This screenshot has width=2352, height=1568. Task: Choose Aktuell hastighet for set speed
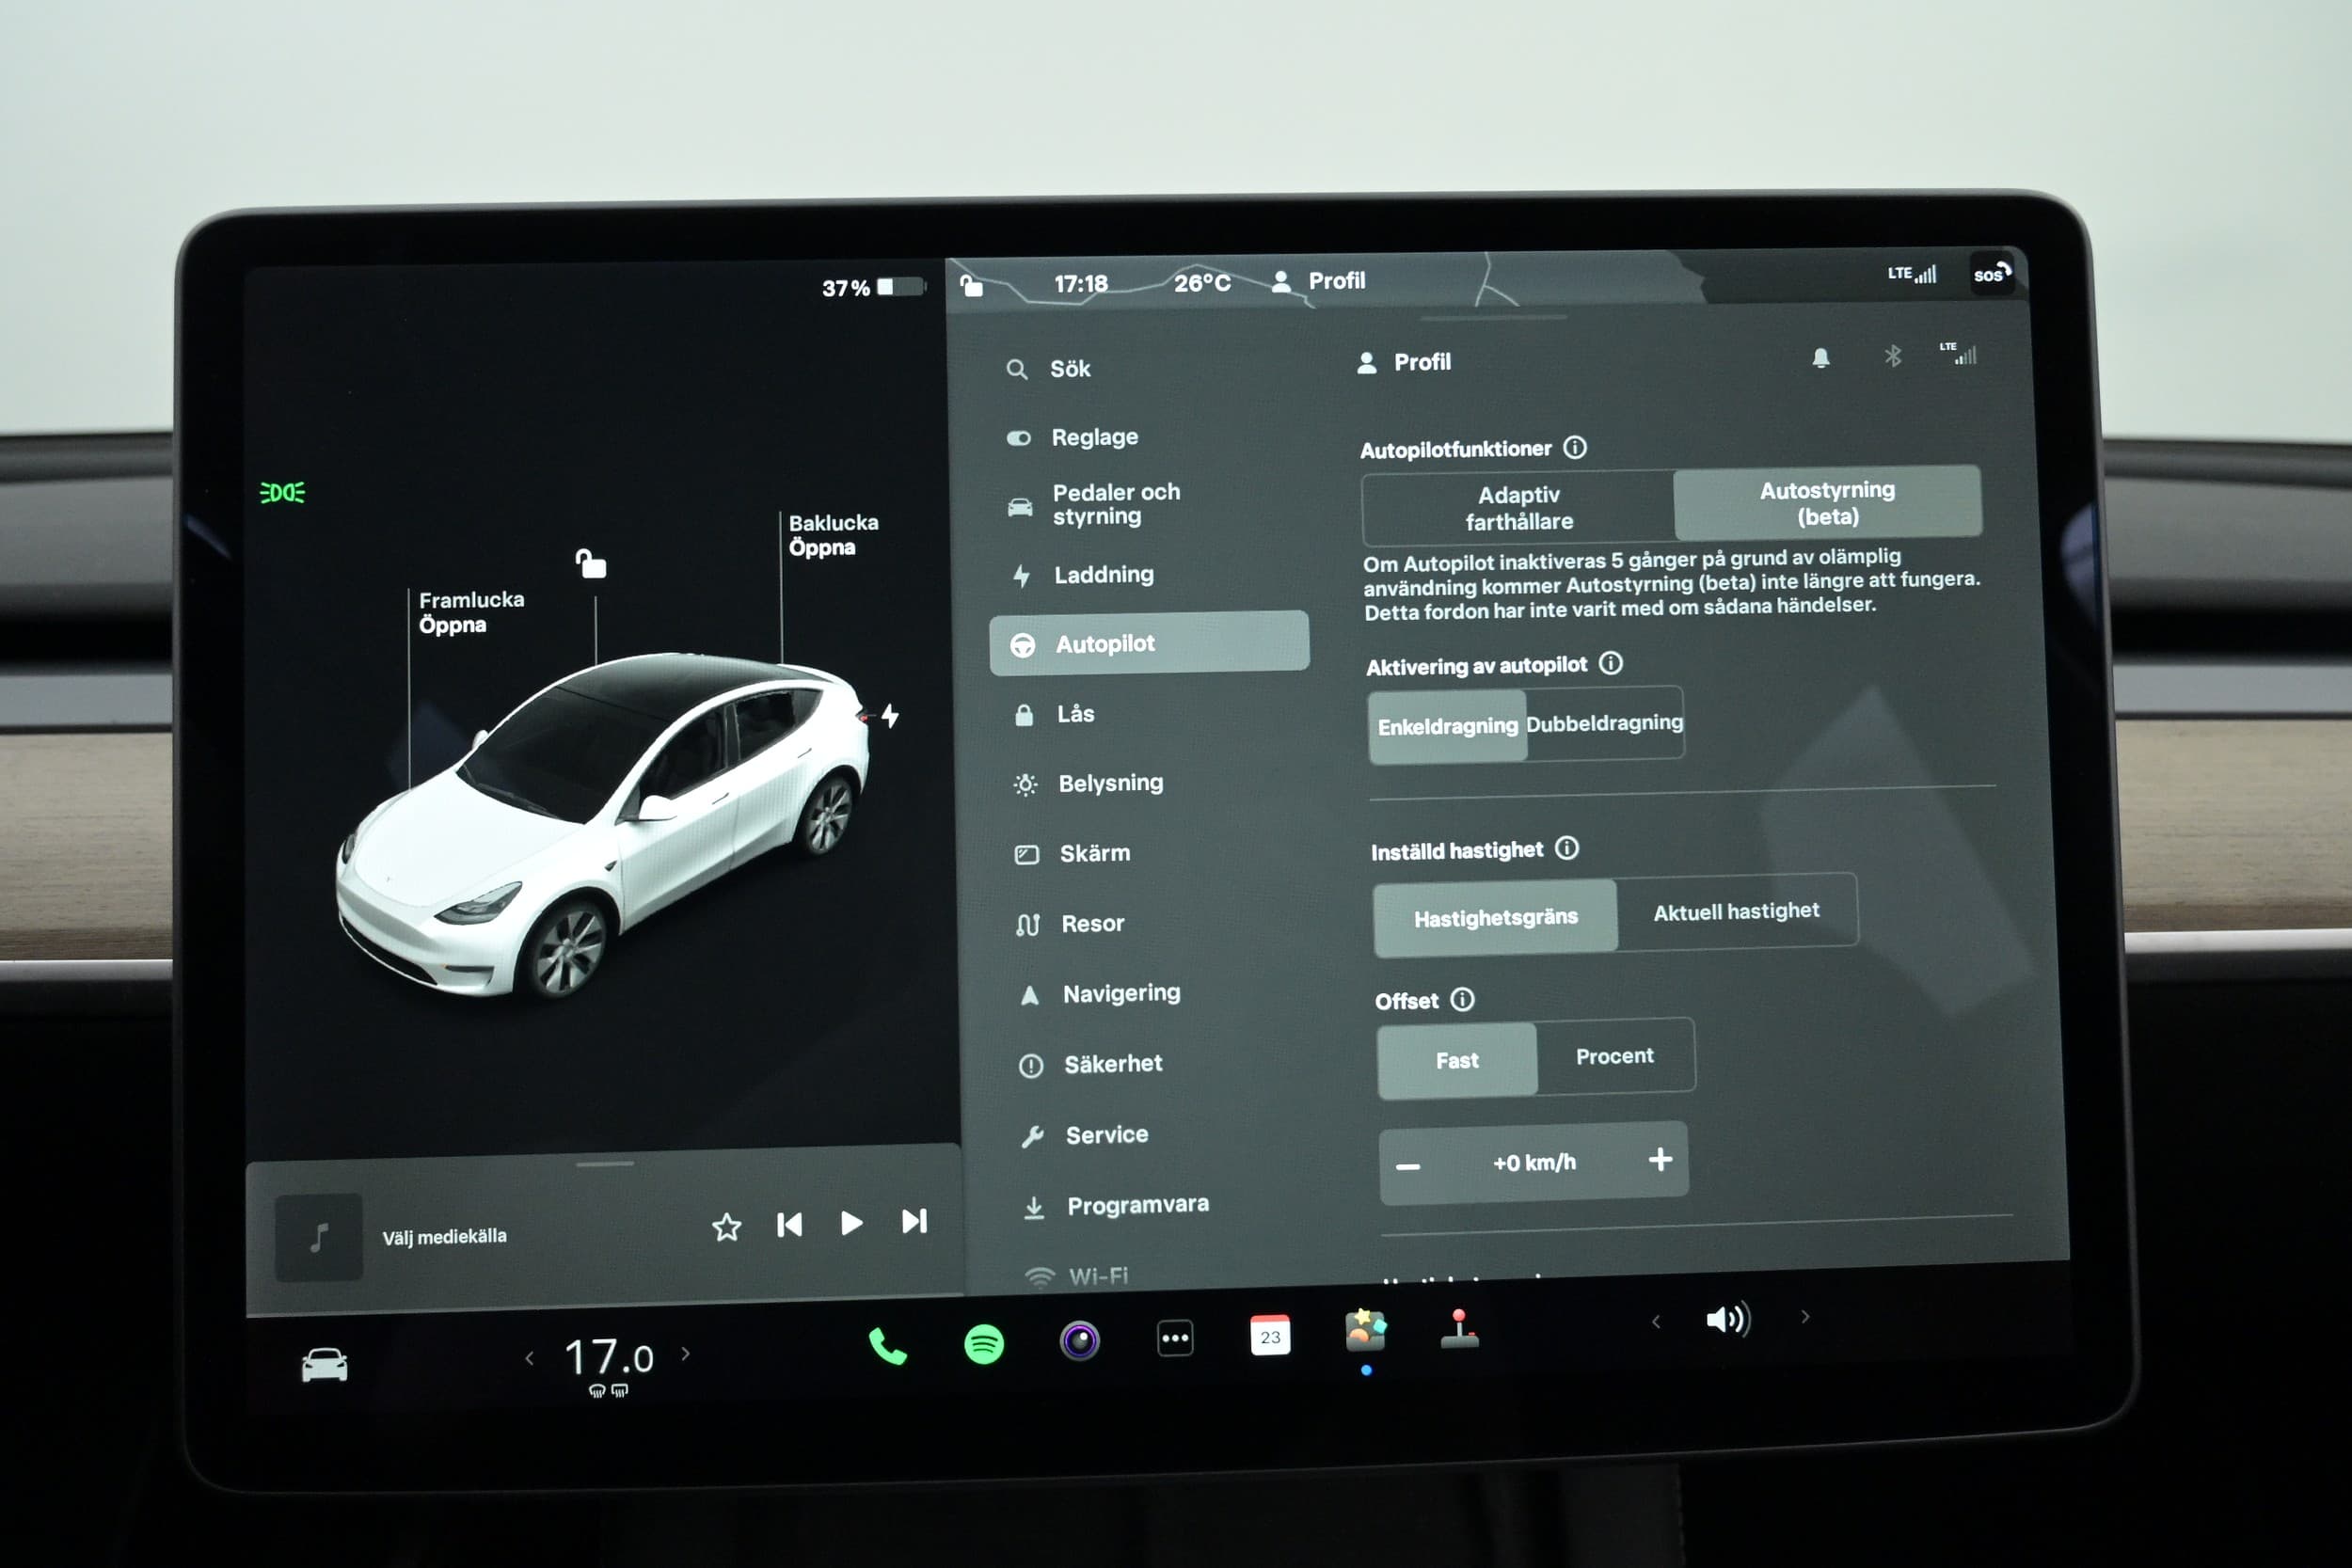1736,911
